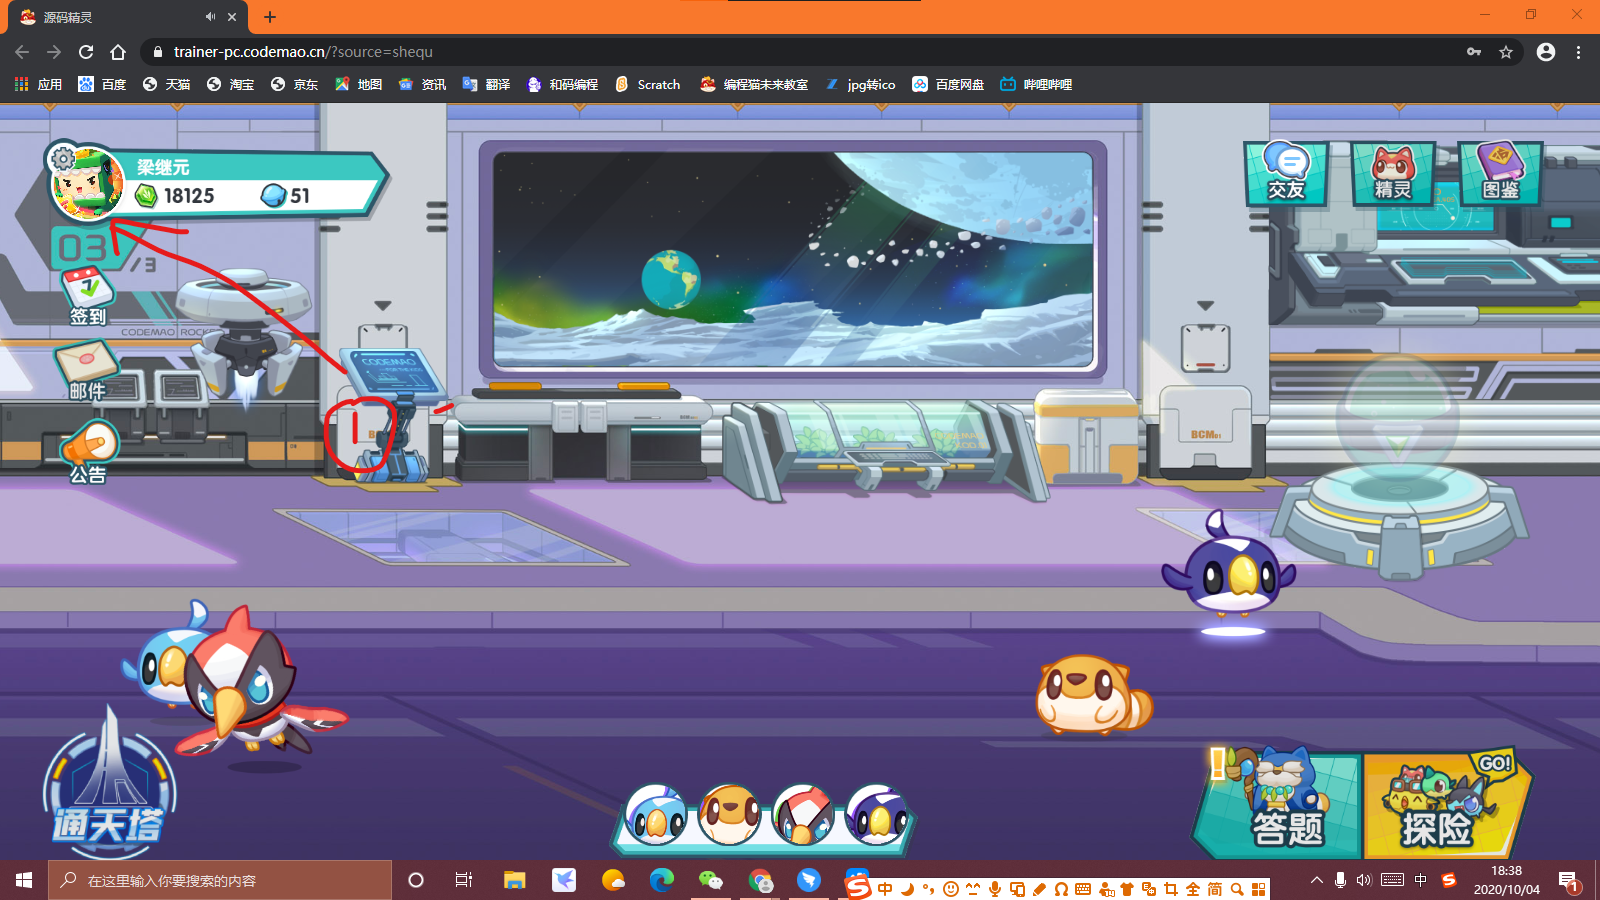The image size is (1600, 900).
Task: Open the 天猫 bookmark
Action: [x=166, y=85]
